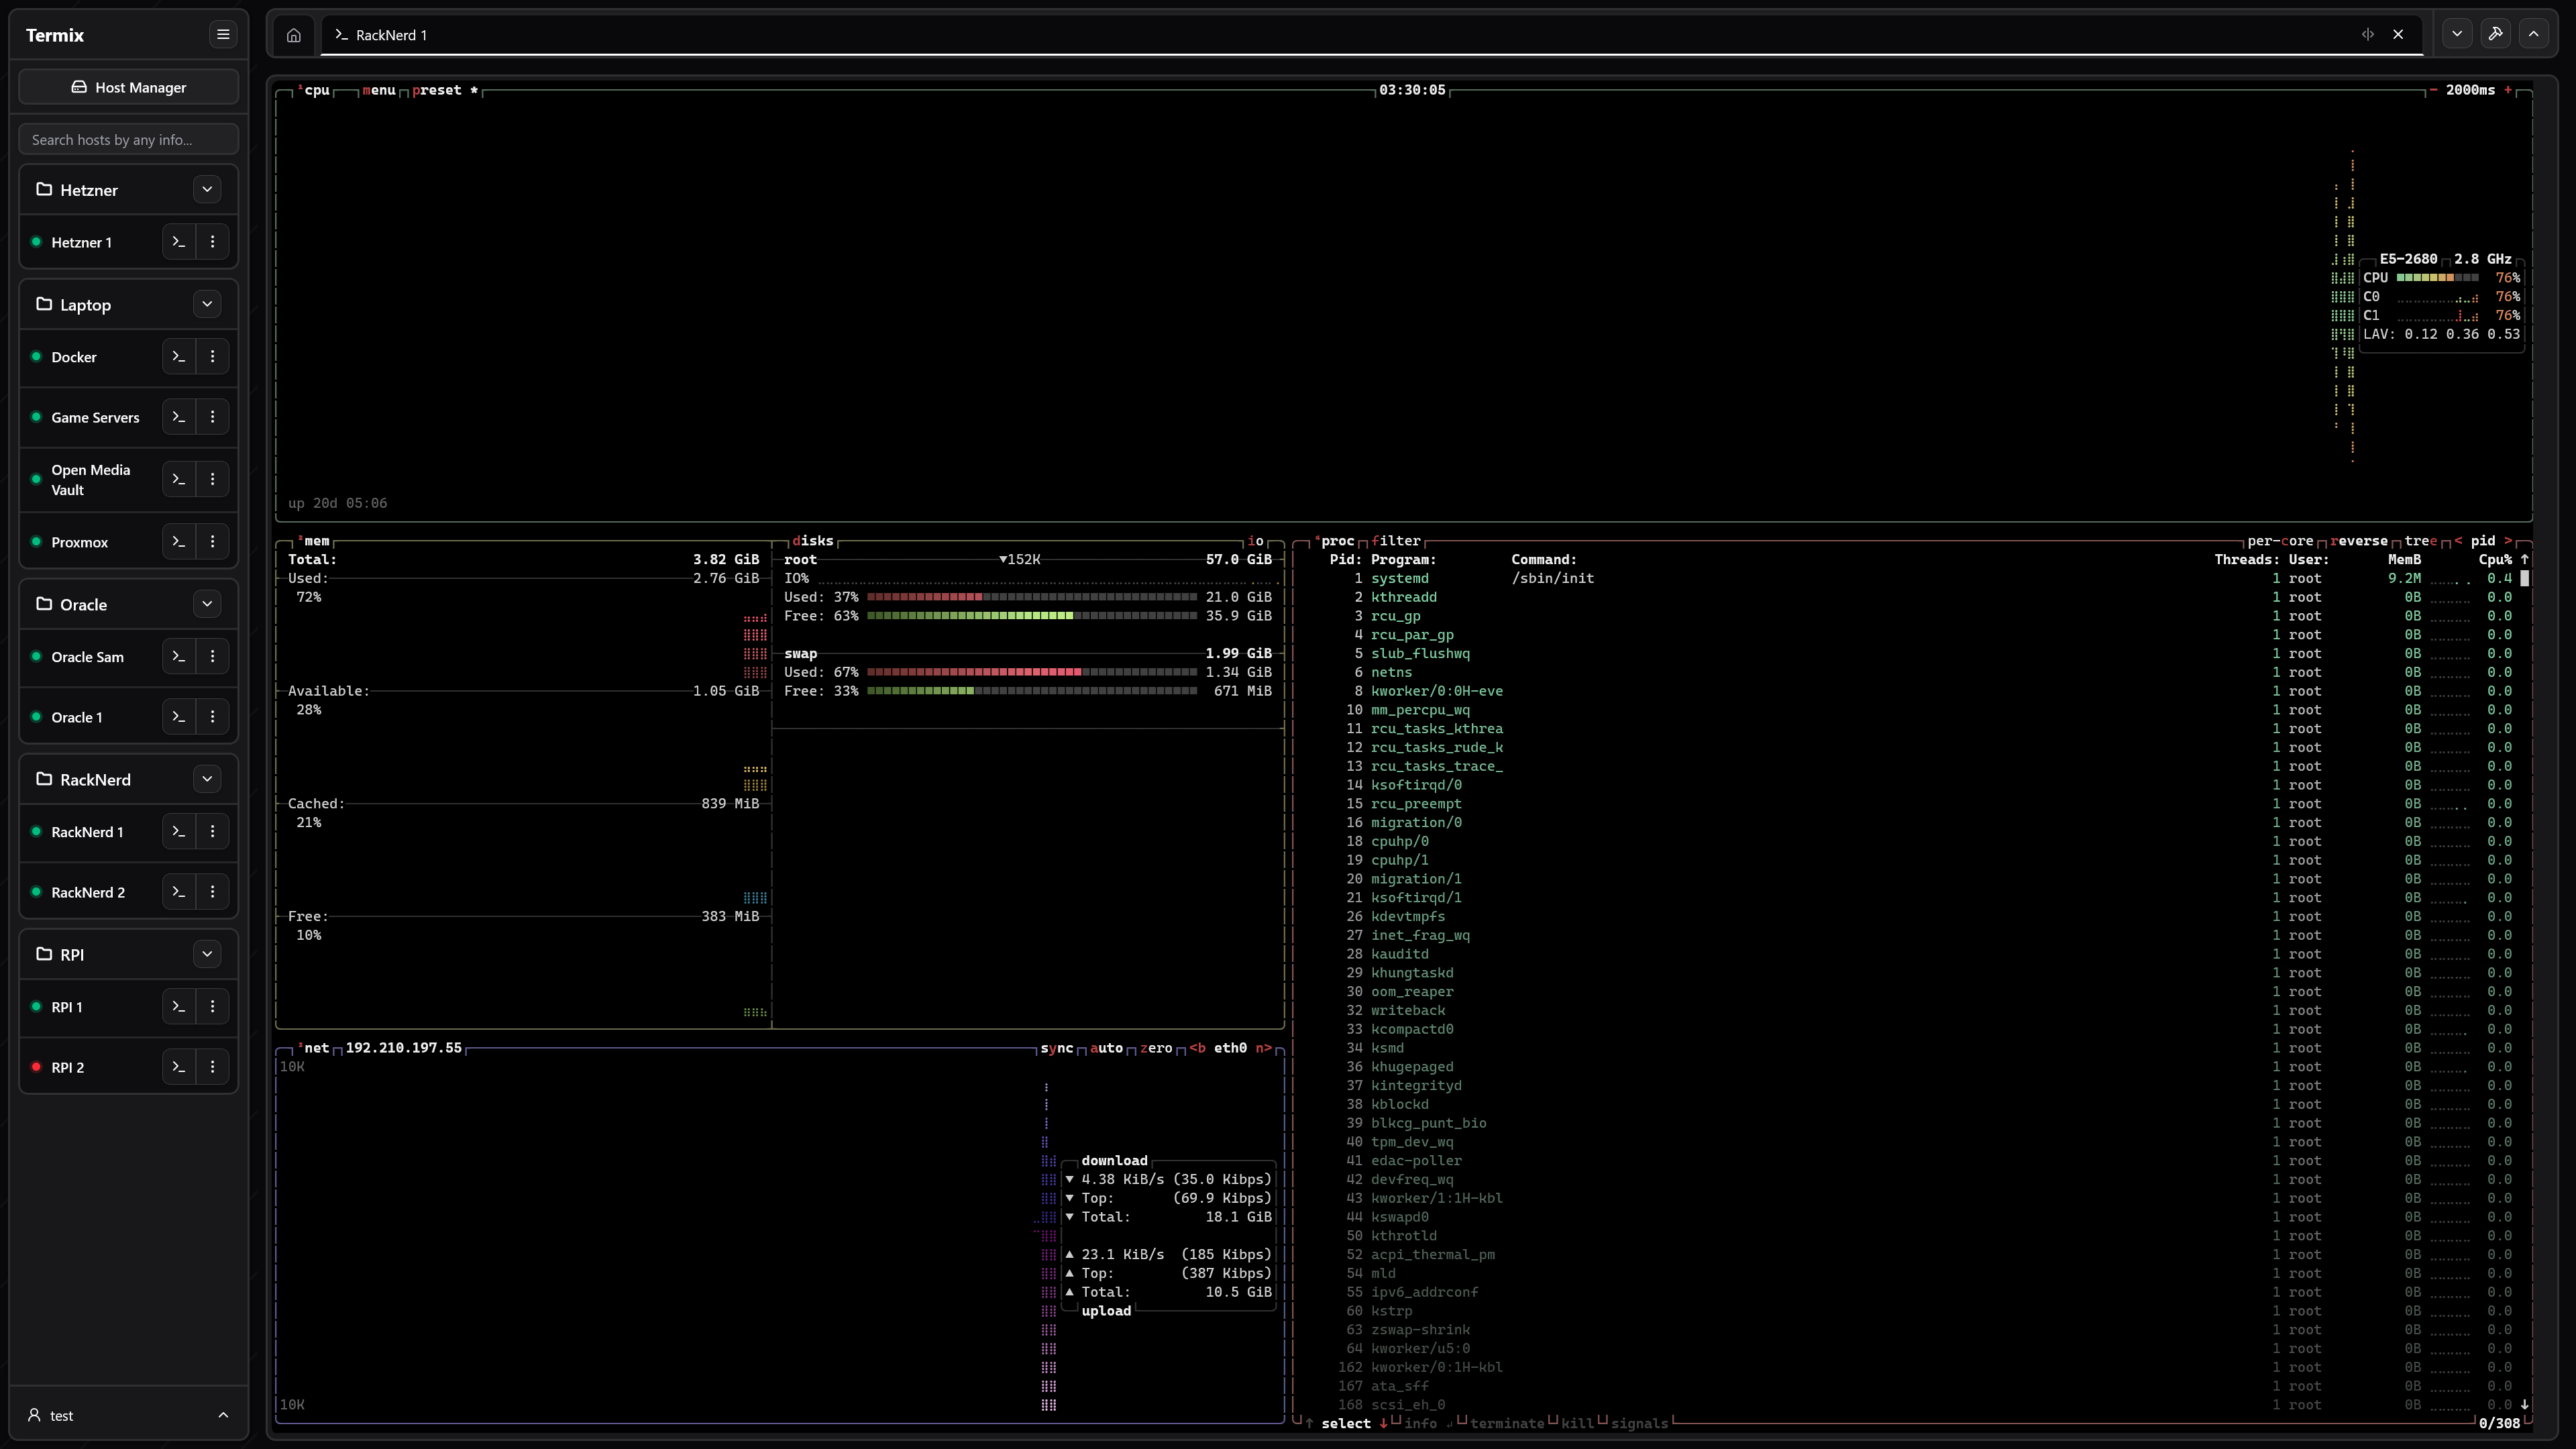The height and width of the screenshot is (1449, 2576).
Task: Toggle reverse sorting in the process list
Action: pyautogui.click(x=2358, y=541)
